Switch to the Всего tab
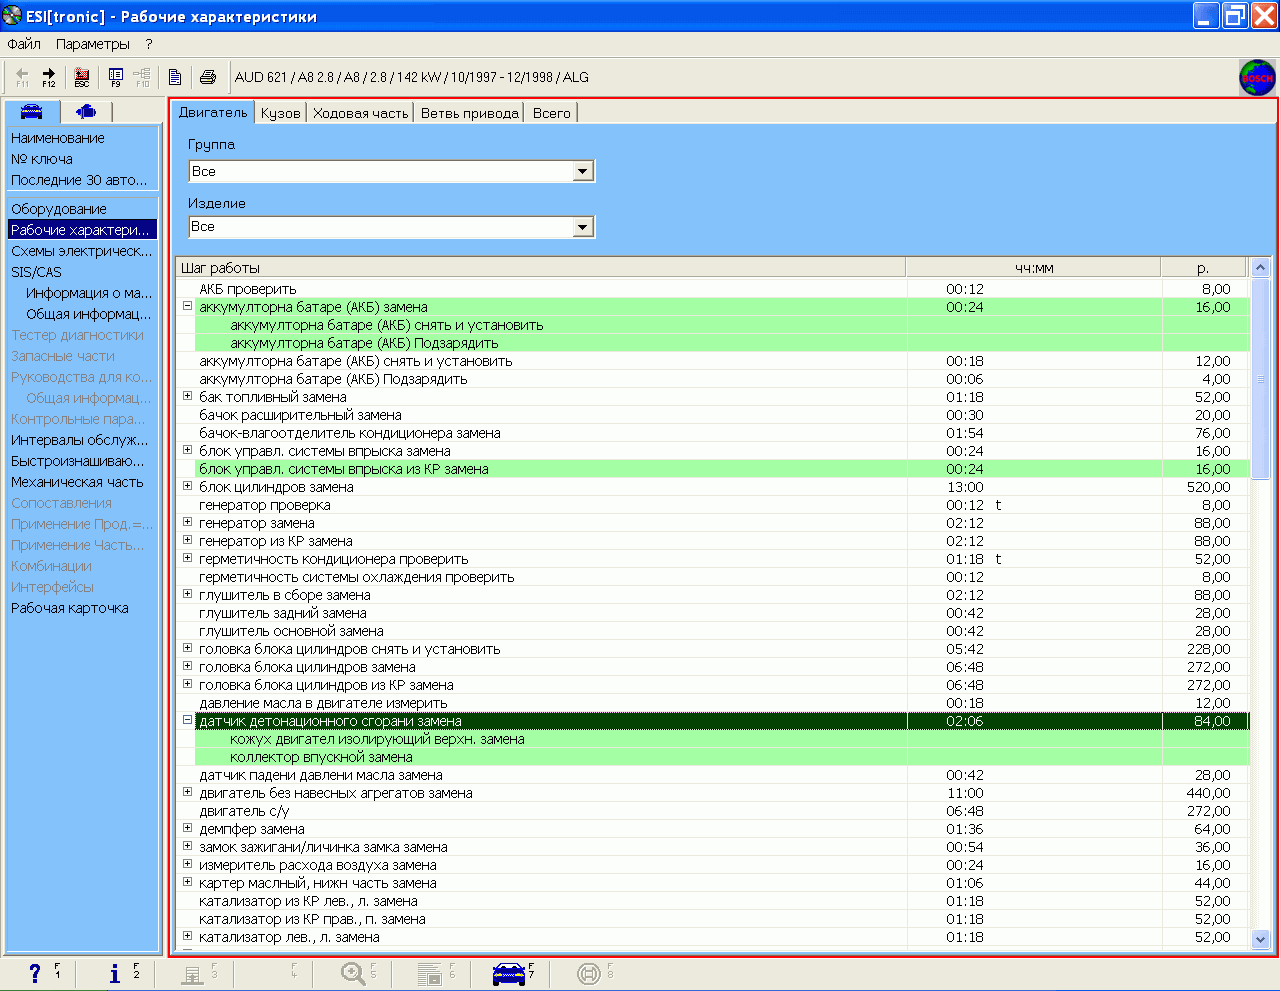1280x991 pixels. tap(551, 113)
